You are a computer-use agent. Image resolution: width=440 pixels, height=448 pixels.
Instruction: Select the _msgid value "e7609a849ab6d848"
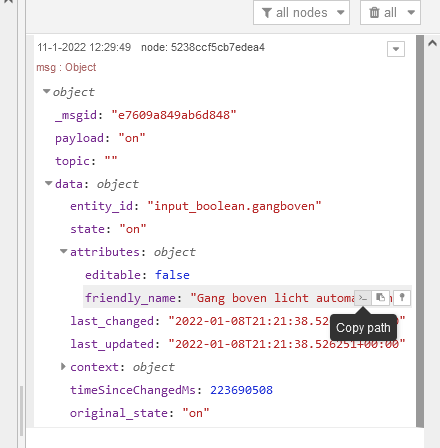point(174,115)
